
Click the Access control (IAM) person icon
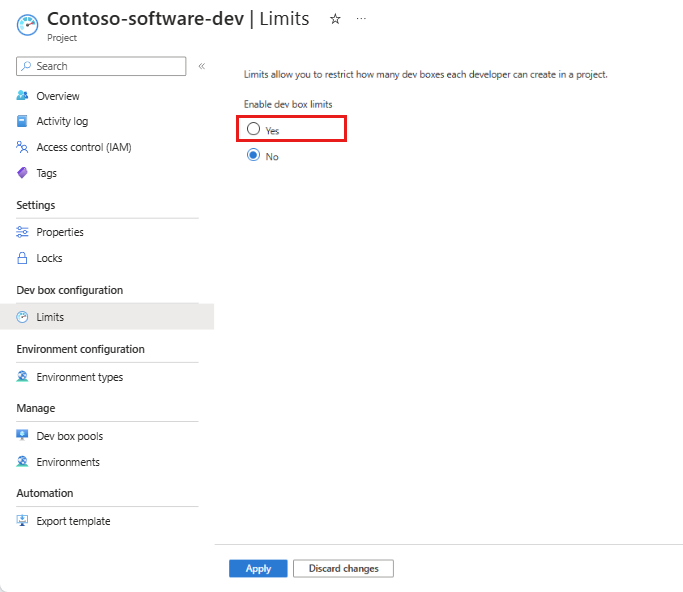click(x=22, y=147)
